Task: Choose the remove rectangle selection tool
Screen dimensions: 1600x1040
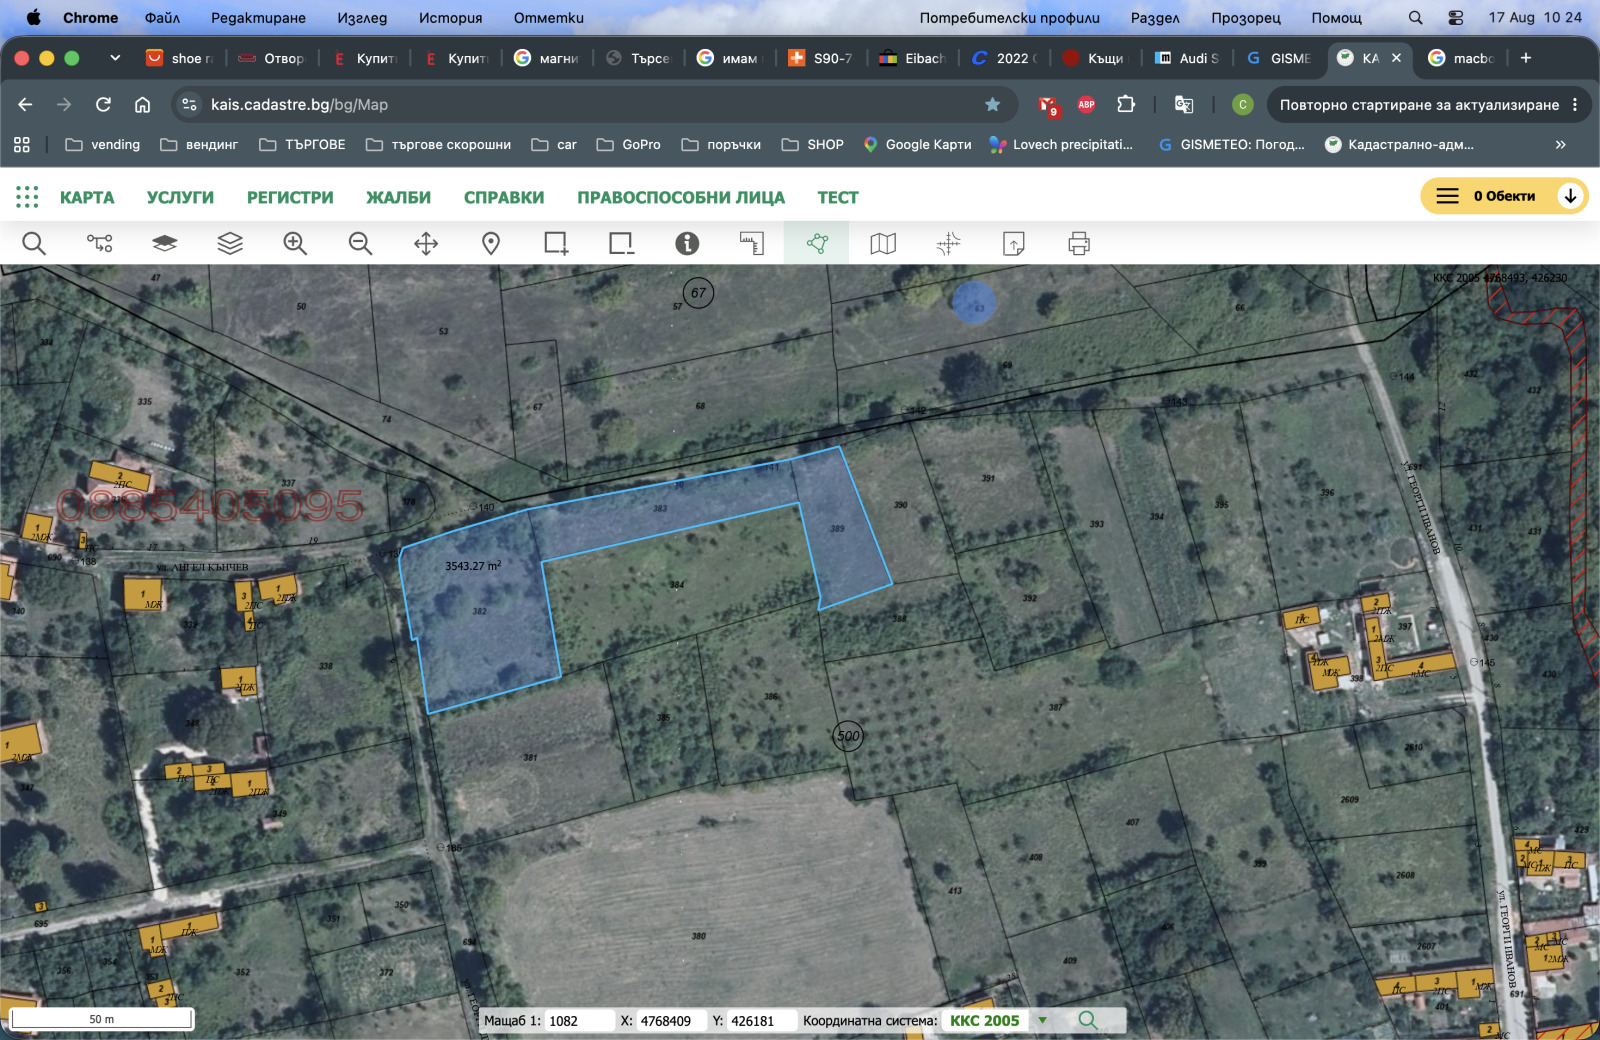Action: tap(621, 243)
